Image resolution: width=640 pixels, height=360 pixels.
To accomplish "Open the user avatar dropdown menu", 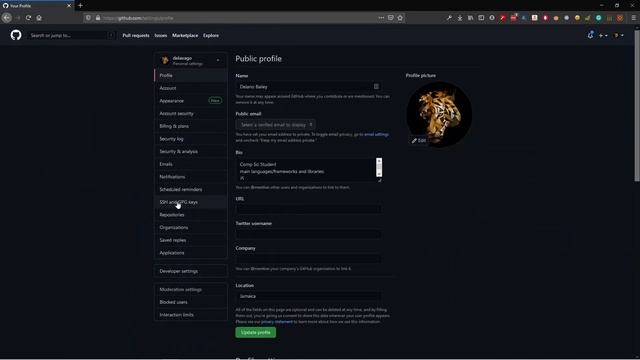I will [619, 36].
